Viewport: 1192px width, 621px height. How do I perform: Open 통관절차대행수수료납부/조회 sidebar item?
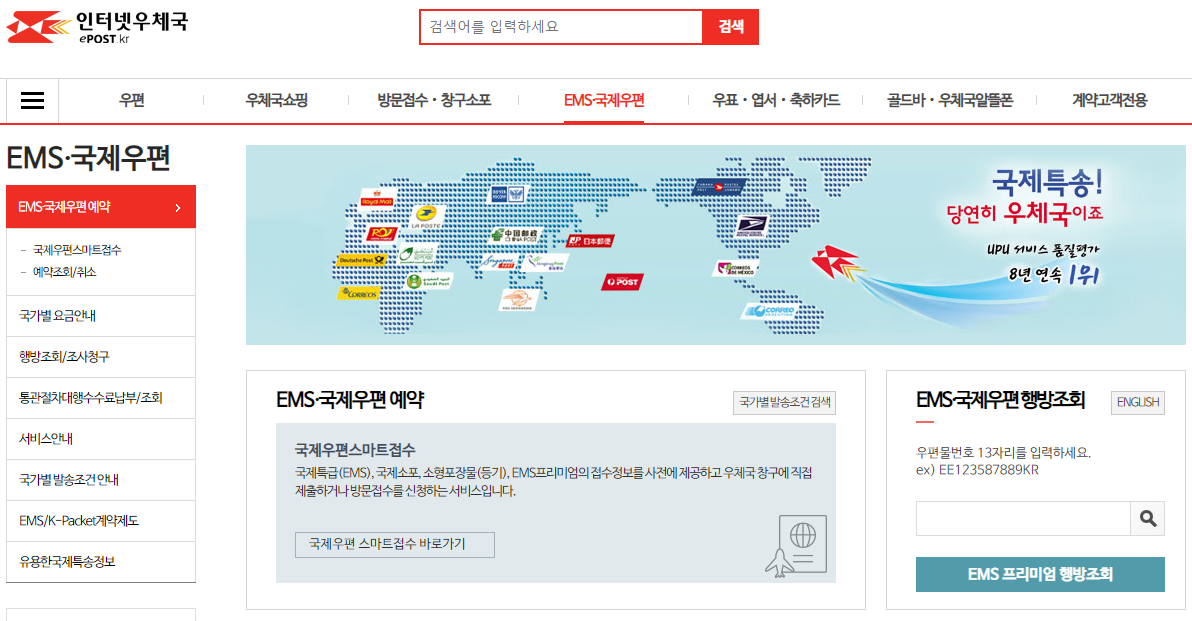click(100, 398)
